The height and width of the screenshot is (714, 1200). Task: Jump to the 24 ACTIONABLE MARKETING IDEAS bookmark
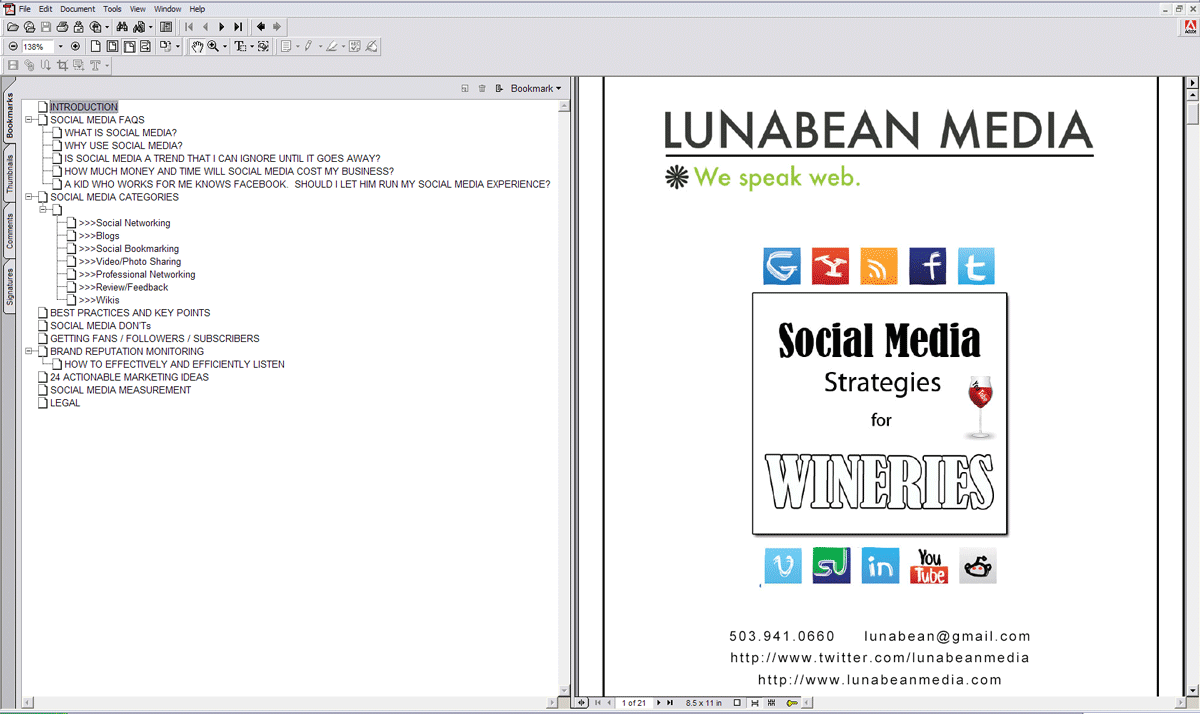pyautogui.click(x=130, y=377)
